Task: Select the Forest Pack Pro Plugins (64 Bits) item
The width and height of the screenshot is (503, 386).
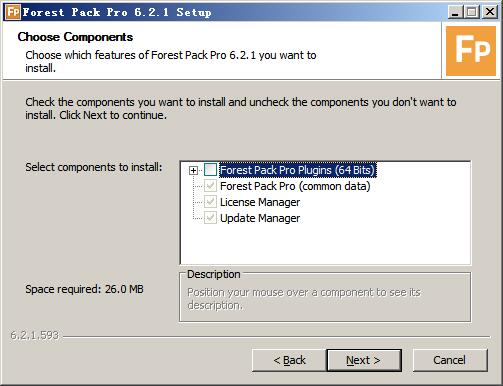Action: pyautogui.click(x=298, y=170)
